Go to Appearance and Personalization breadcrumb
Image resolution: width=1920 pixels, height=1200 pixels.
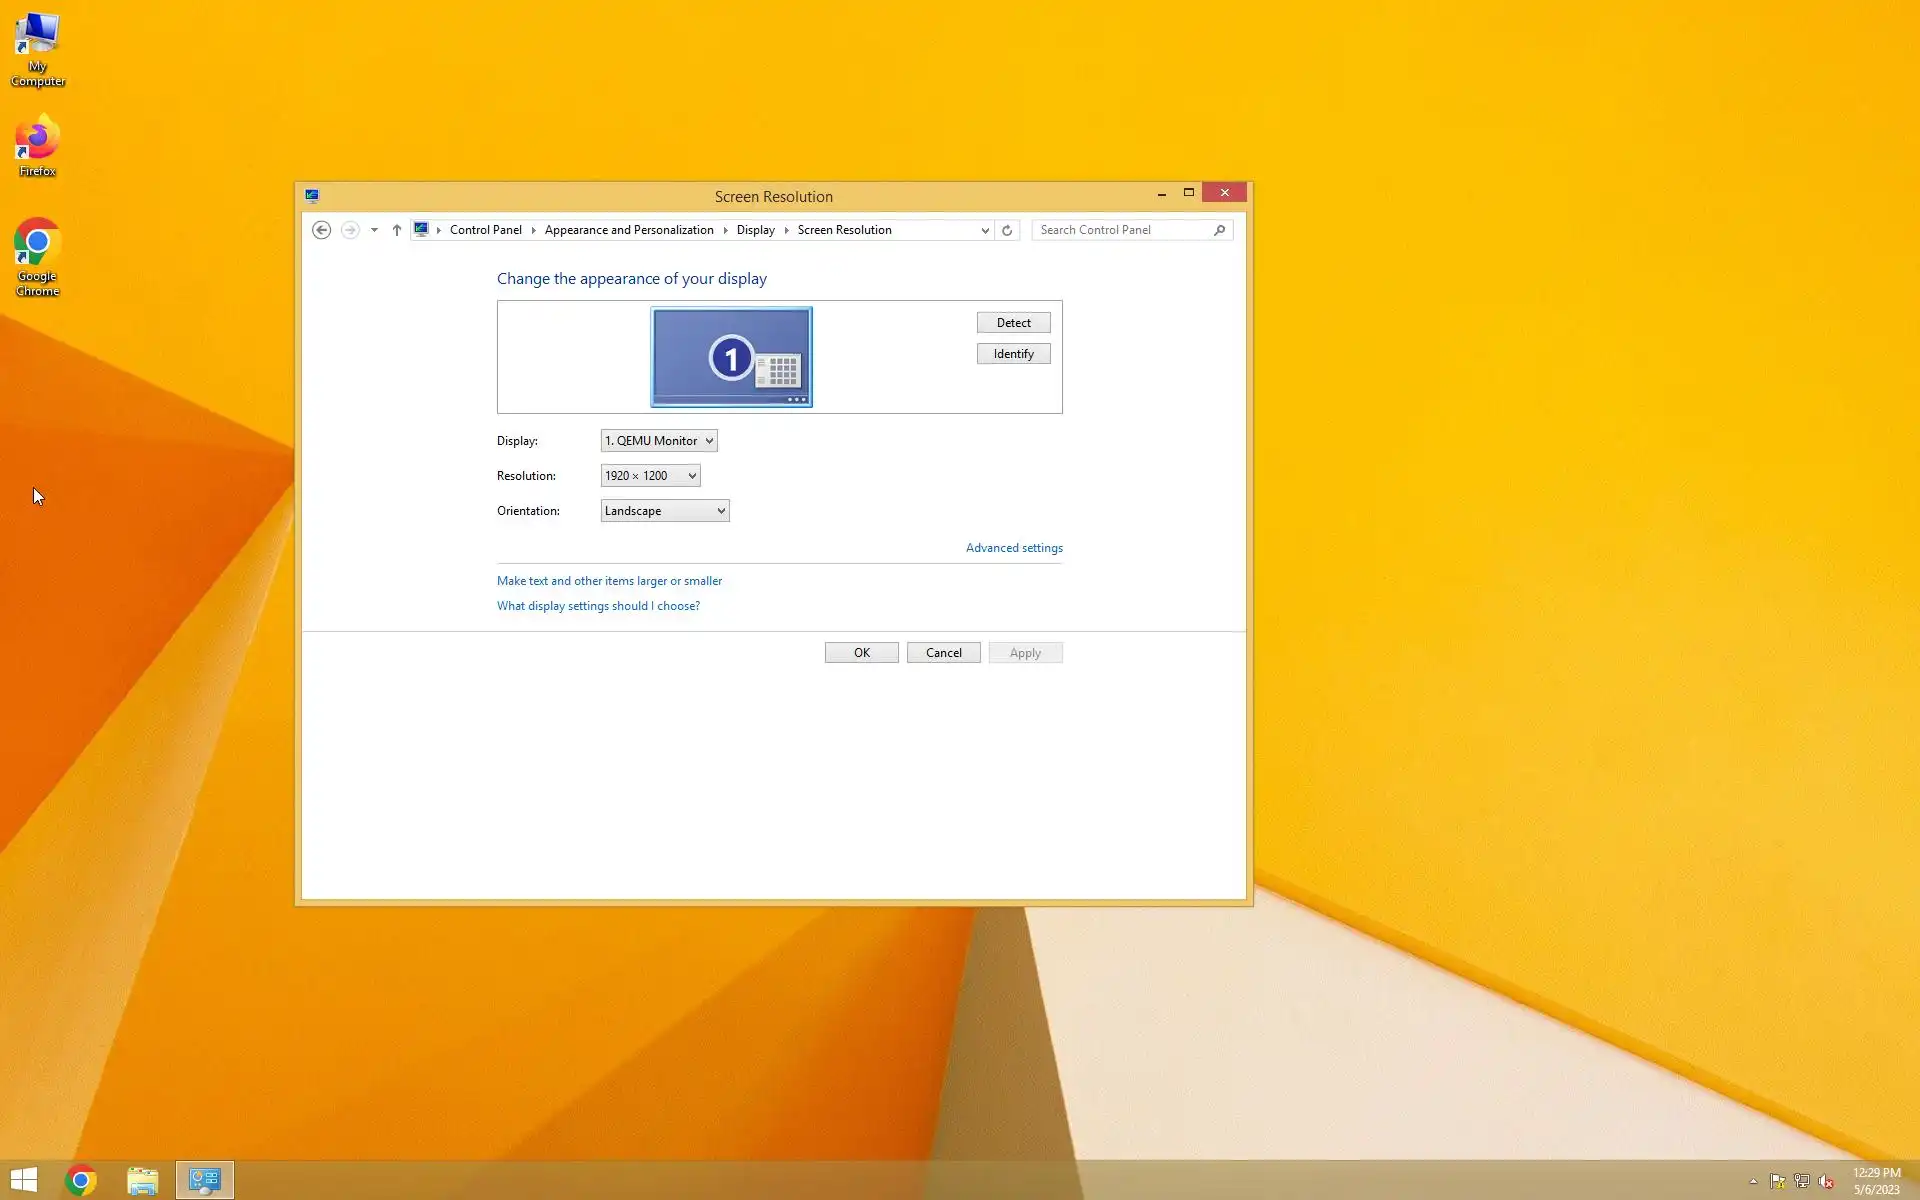pyautogui.click(x=629, y=230)
